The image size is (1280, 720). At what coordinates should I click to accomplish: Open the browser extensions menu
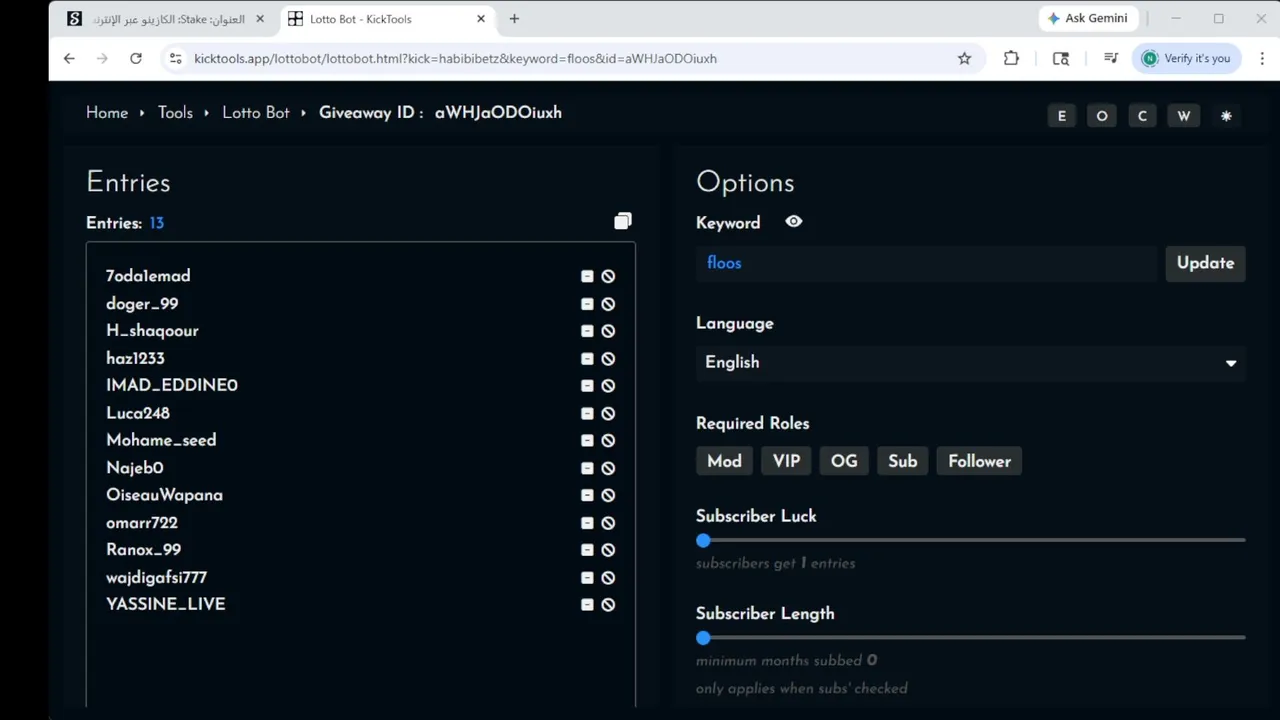pyautogui.click(x=1012, y=59)
